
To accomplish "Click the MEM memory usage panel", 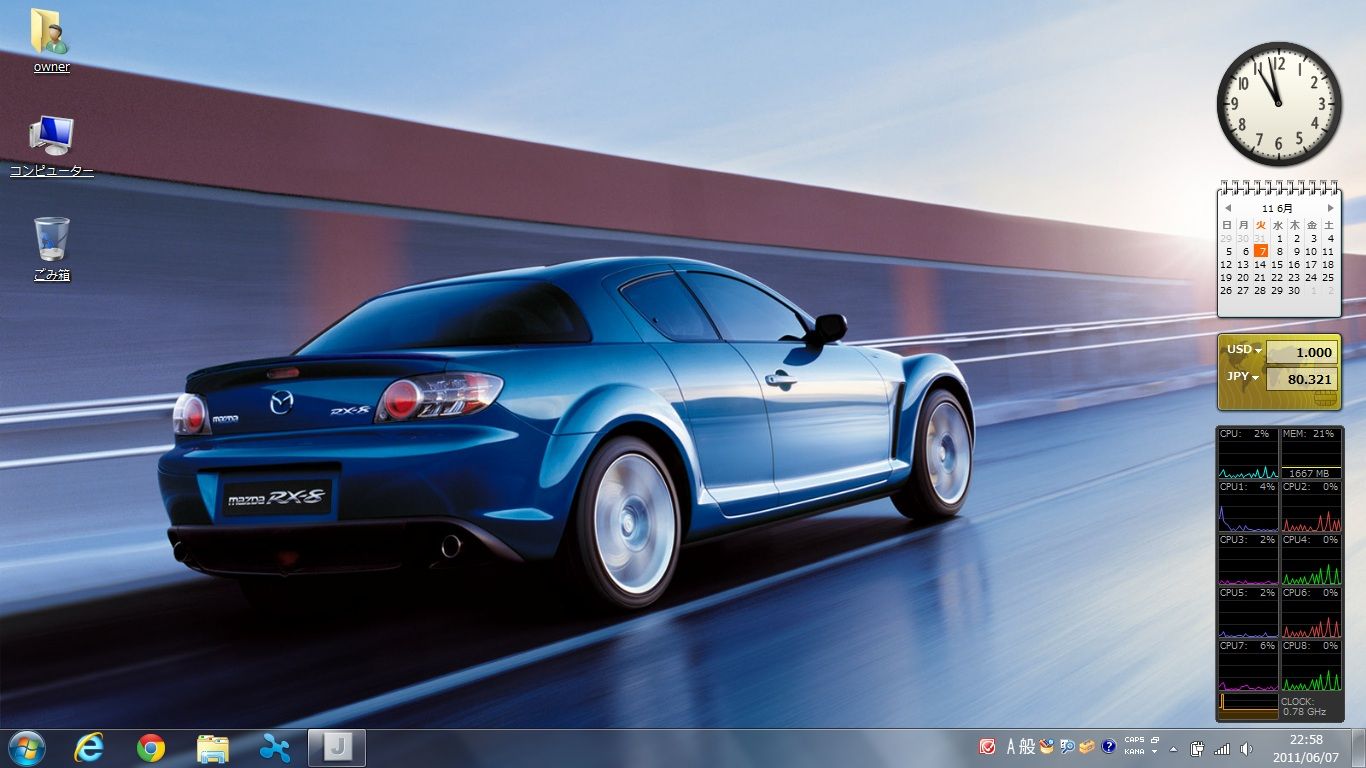I will click(x=1311, y=454).
